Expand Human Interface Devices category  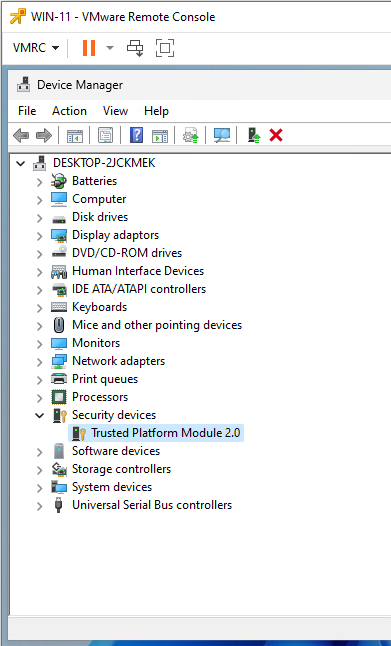(x=40, y=272)
